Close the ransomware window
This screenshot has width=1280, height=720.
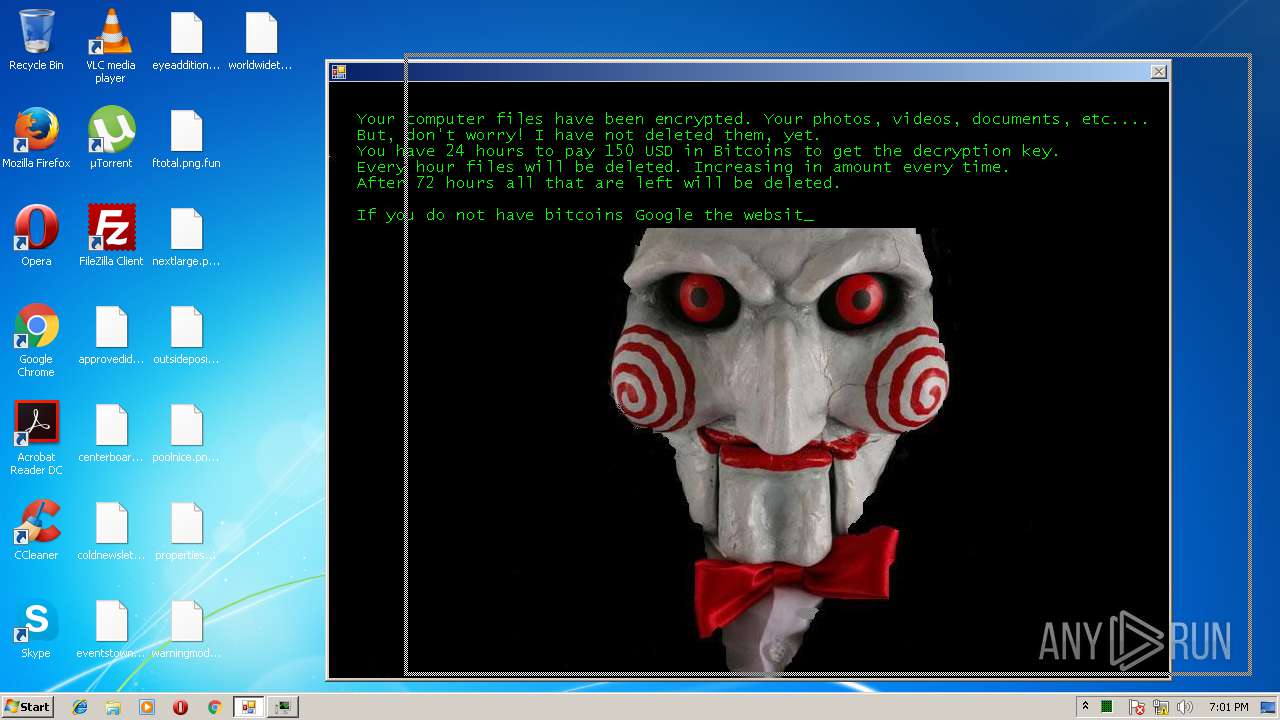pyautogui.click(x=1158, y=72)
